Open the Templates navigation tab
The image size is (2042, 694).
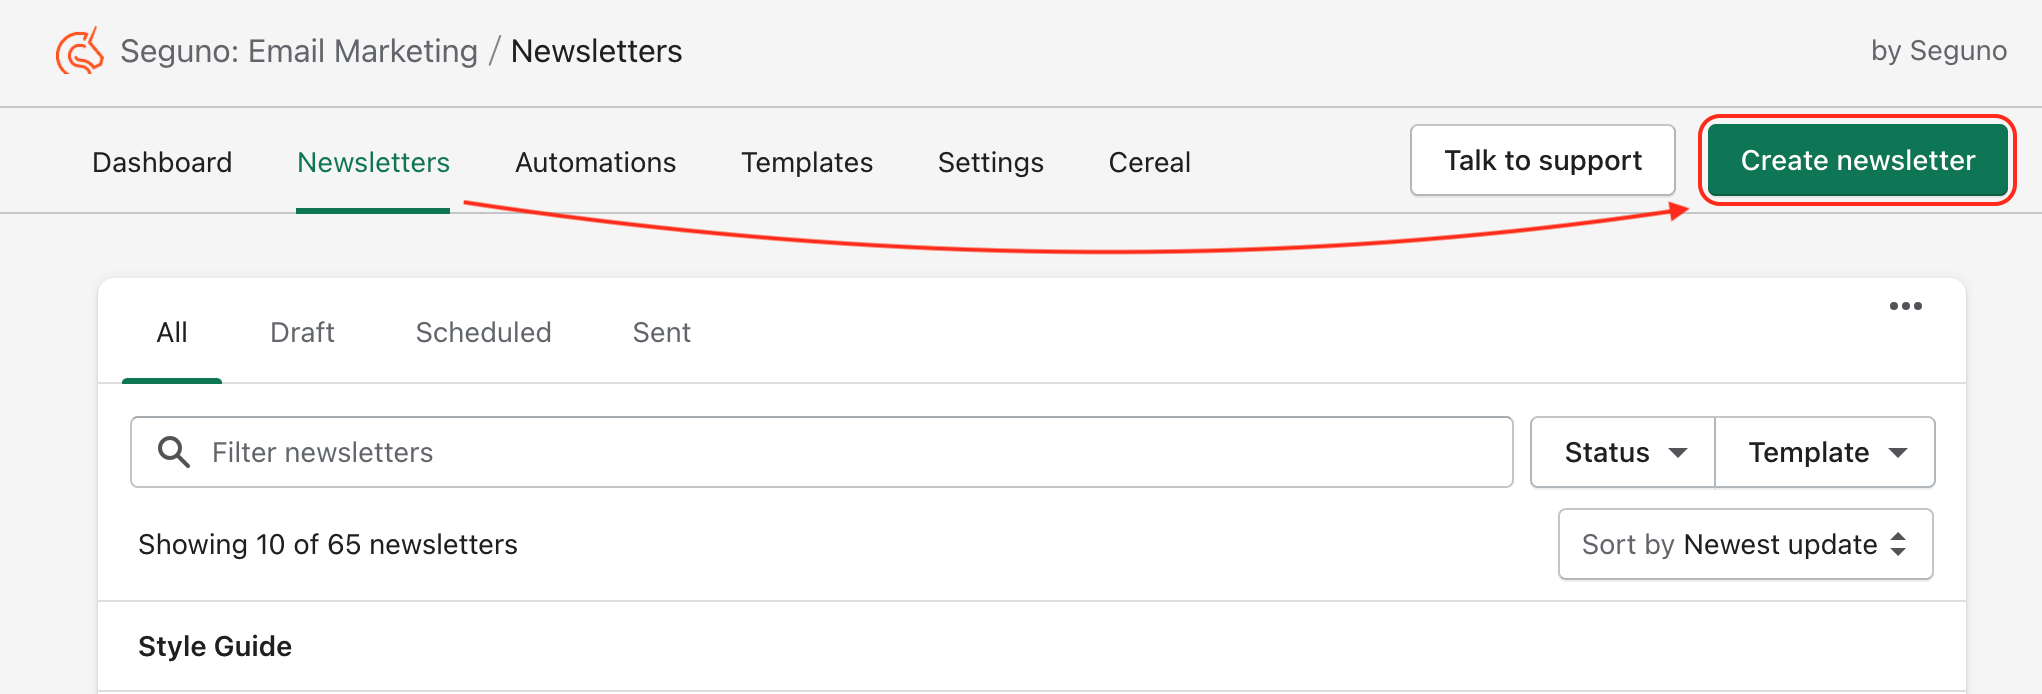coord(807,162)
